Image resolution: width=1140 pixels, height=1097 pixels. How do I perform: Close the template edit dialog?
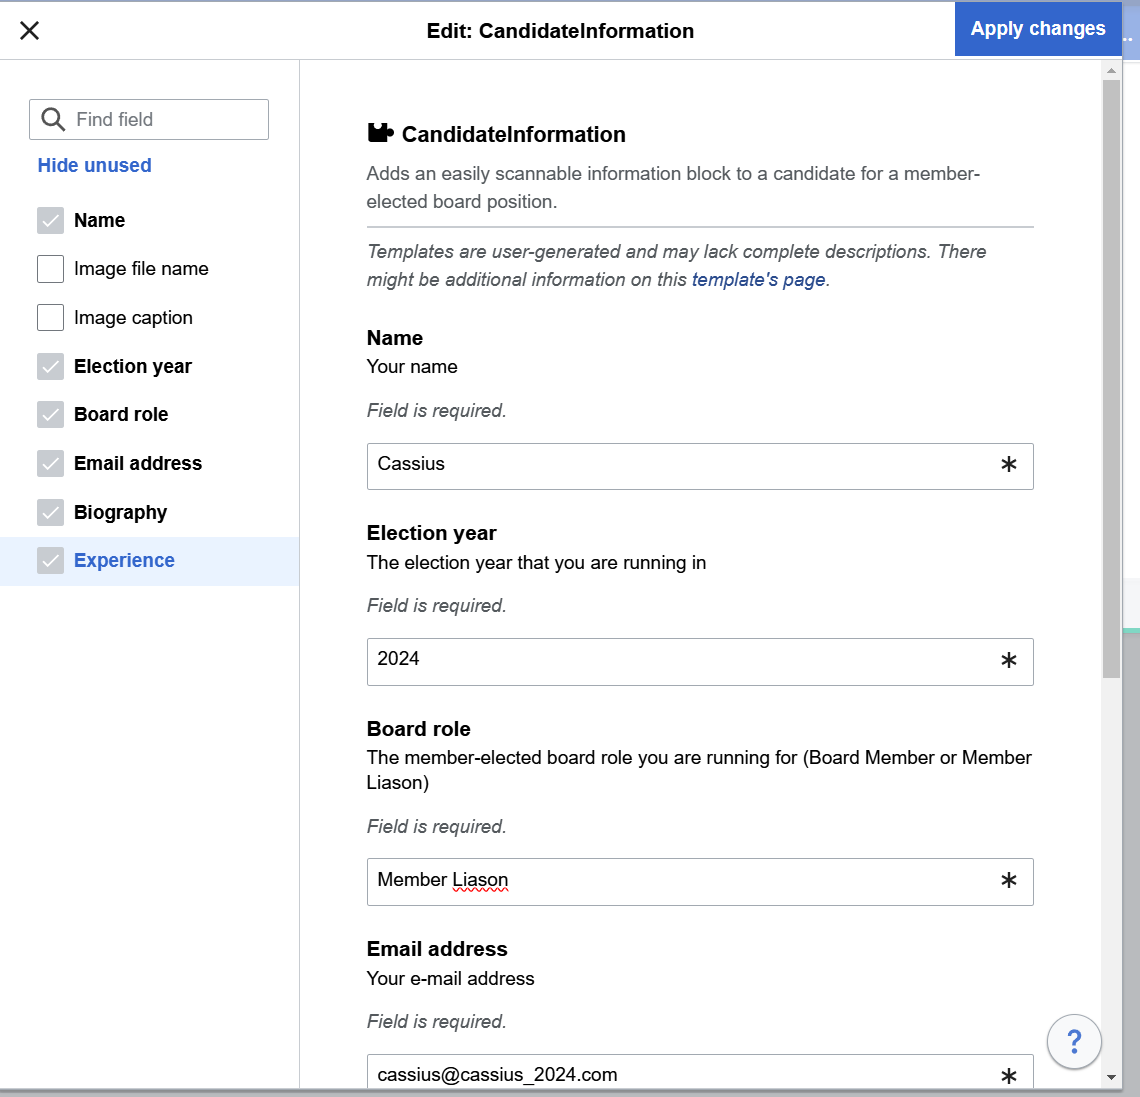tap(30, 30)
